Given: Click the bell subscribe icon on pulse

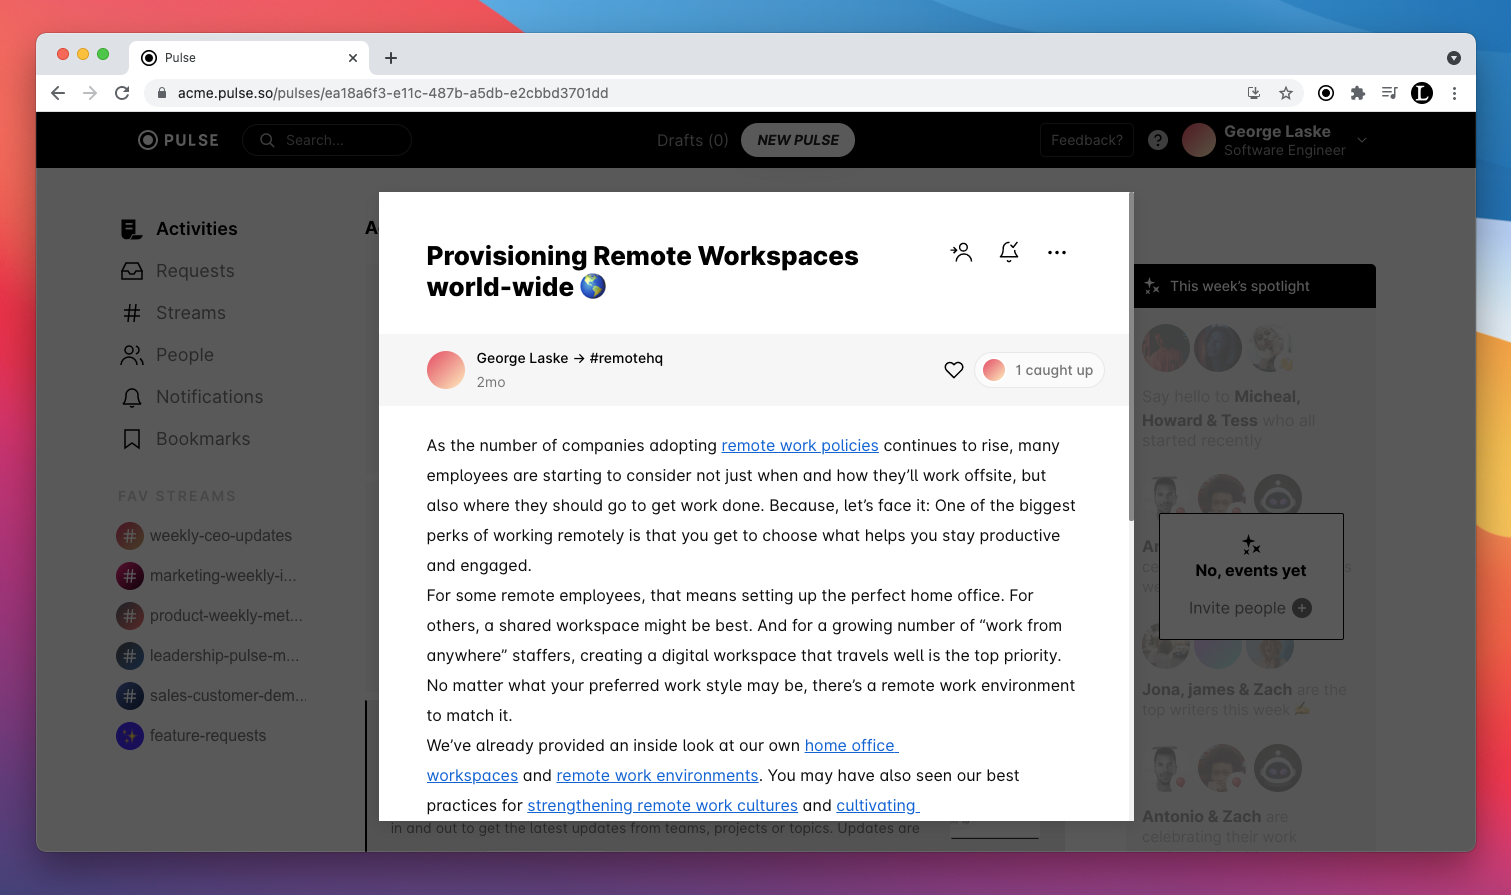Looking at the screenshot, I should click(x=1009, y=252).
